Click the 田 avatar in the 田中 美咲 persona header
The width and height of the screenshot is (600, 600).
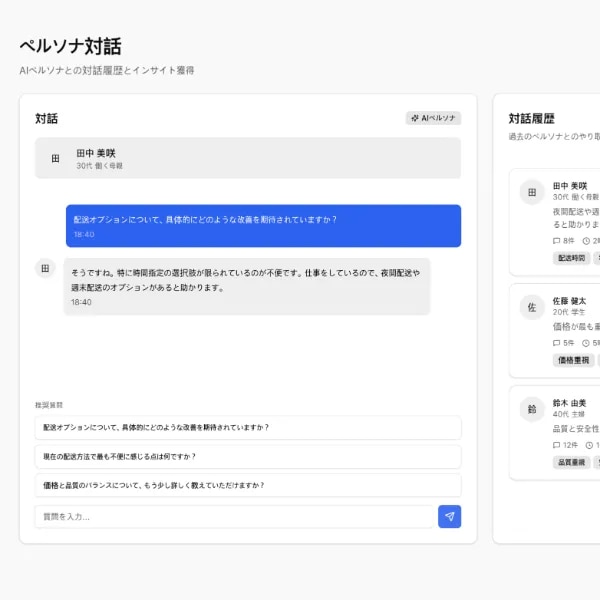click(55, 158)
